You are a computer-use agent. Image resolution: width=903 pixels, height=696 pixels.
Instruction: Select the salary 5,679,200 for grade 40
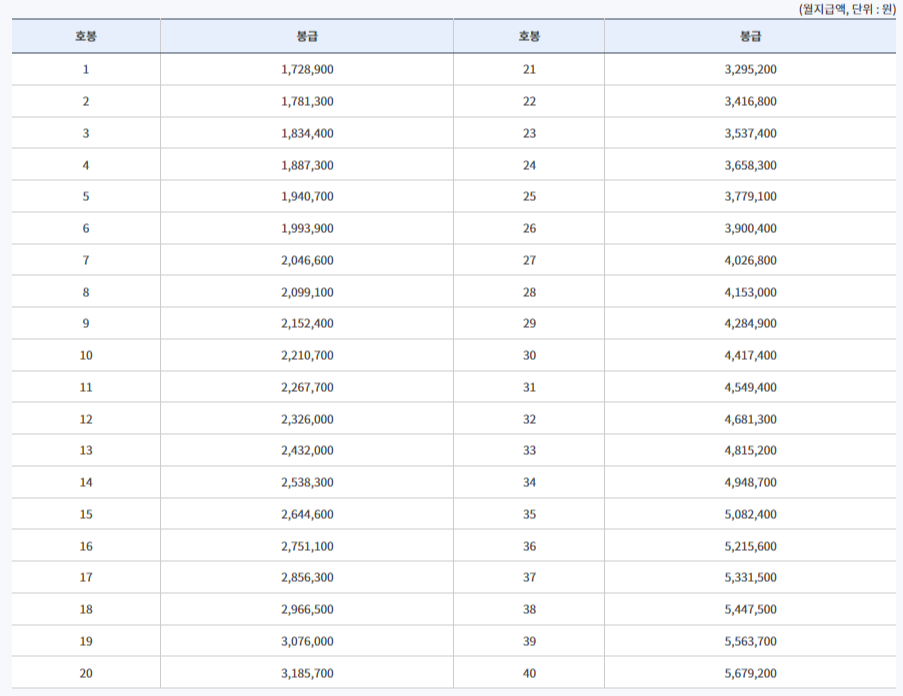pos(751,673)
